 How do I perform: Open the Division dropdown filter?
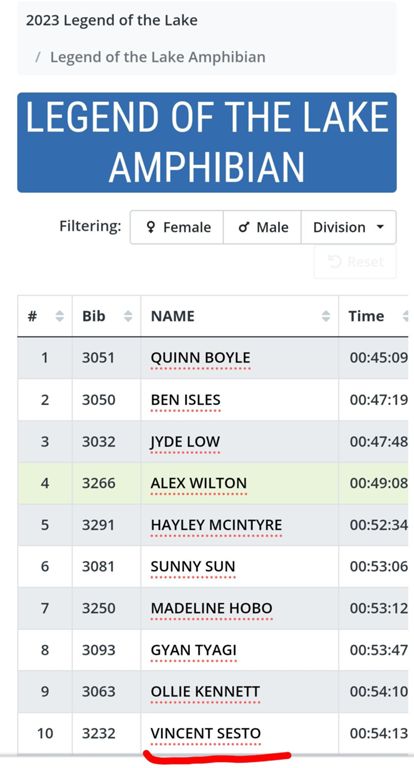pos(348,227)
